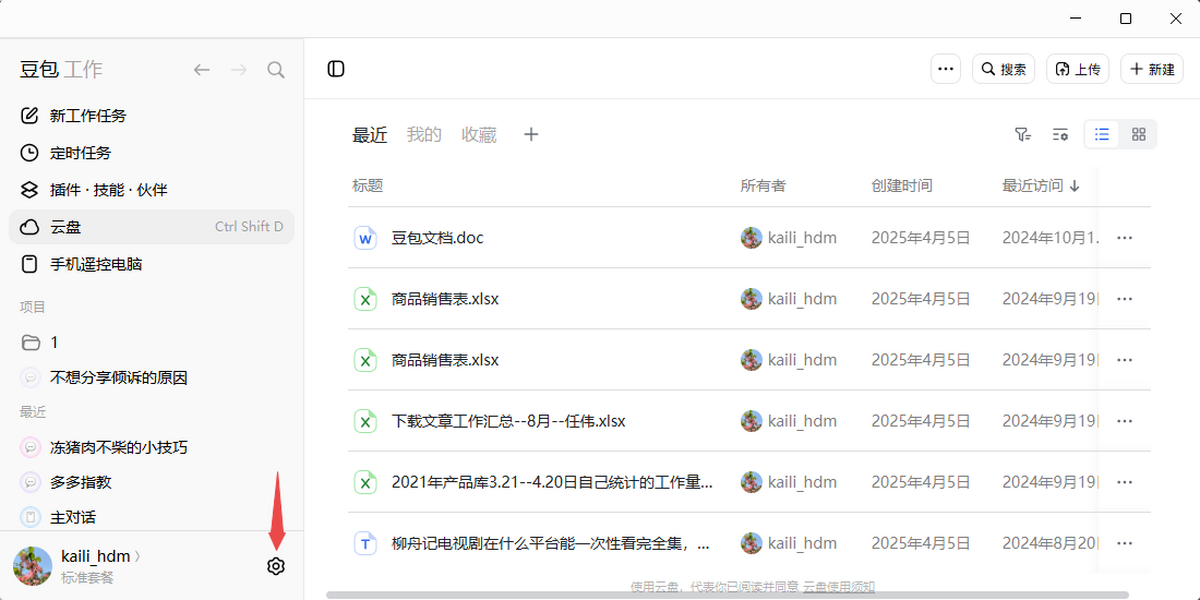Click the text file icon of 柳舟记 document
The image size is (1200, 600).
[365, 543]
